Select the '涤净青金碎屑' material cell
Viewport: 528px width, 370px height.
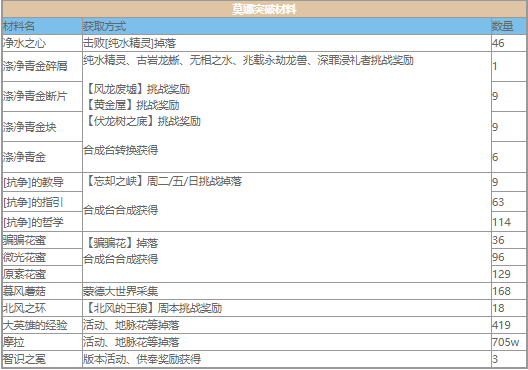[x=42, y=66]
